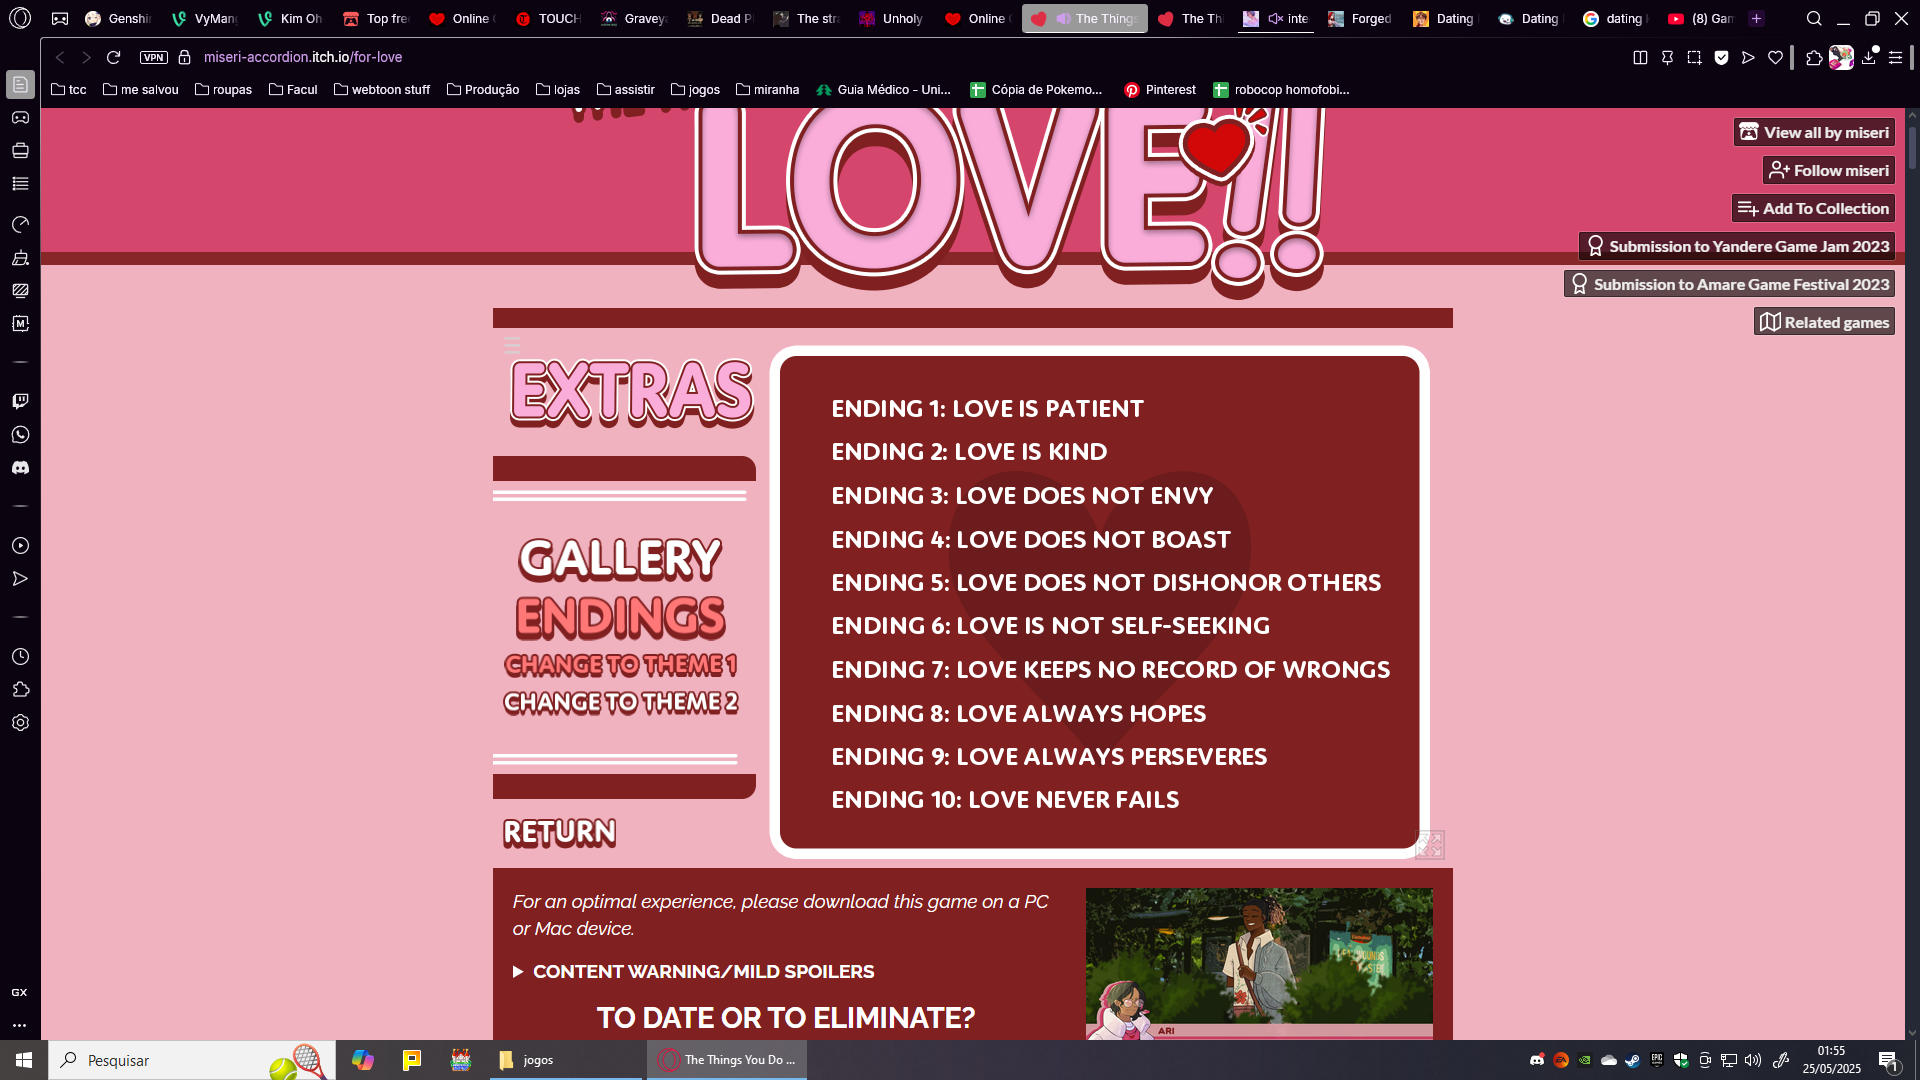Switch to the 'Top free' tab
Image resolution: width=1920 pixels, height=1080 pixels.
376,18
